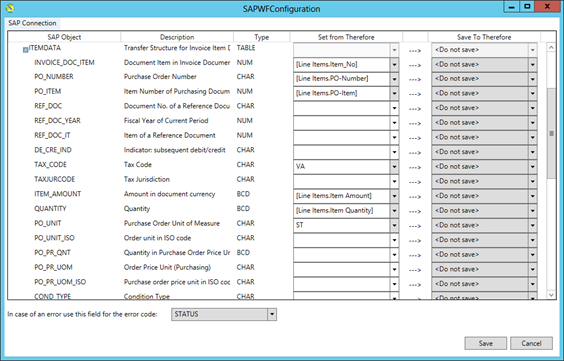Open the SAP Connection menu

point(32,23)
